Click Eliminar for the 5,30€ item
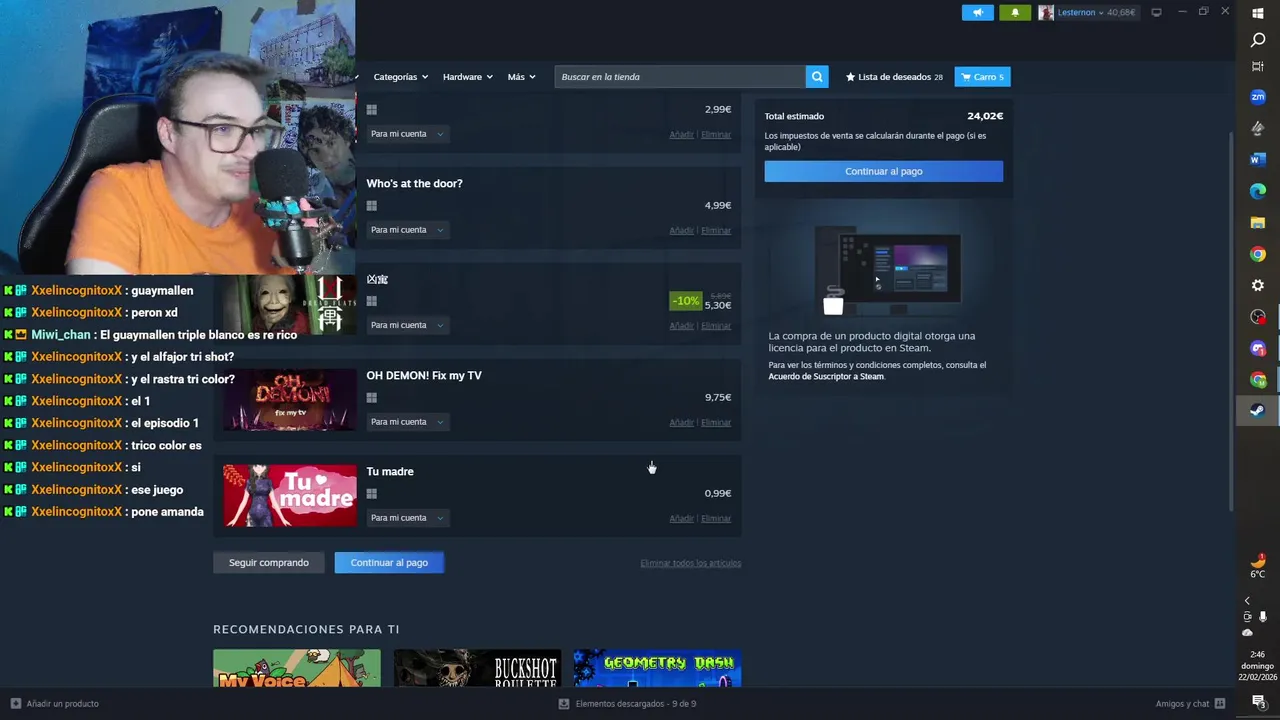The image size is (1280, 720). [x=716, y=326]
